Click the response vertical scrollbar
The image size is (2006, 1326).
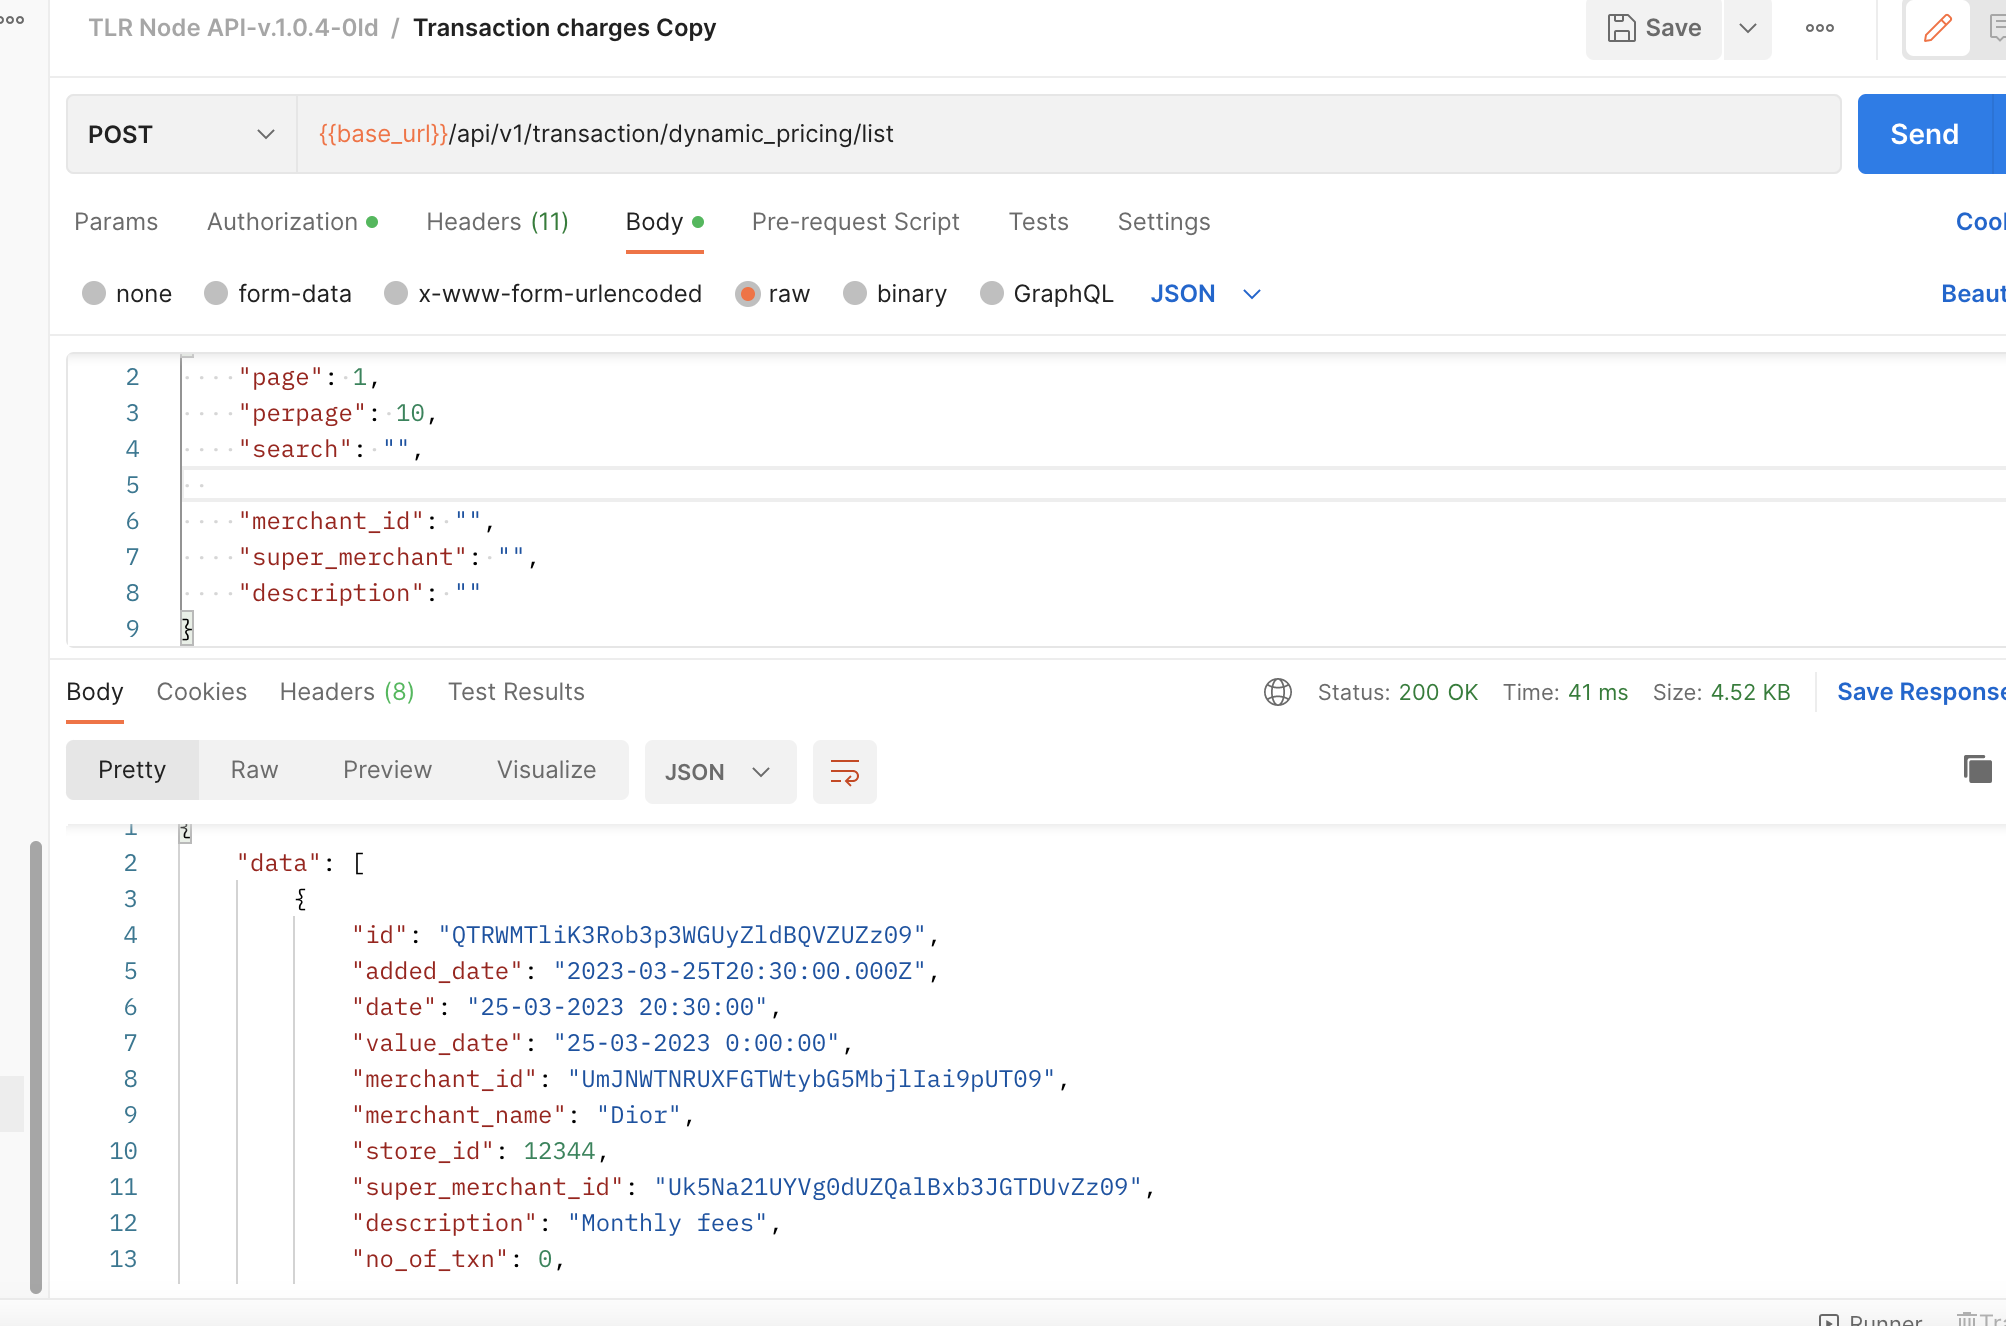tap(36, 1067)
